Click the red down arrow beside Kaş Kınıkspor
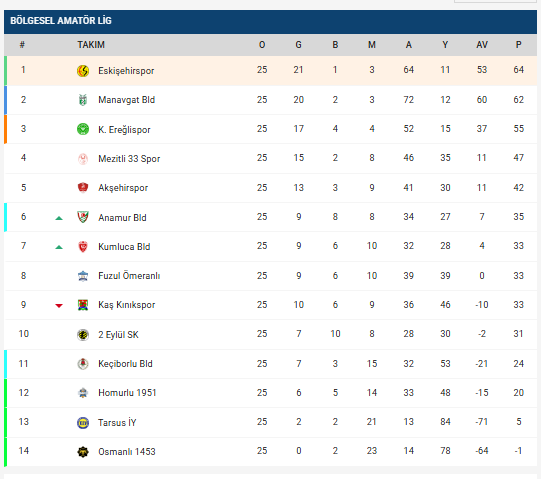The image size is (541, 479). (x=59, y=306)
